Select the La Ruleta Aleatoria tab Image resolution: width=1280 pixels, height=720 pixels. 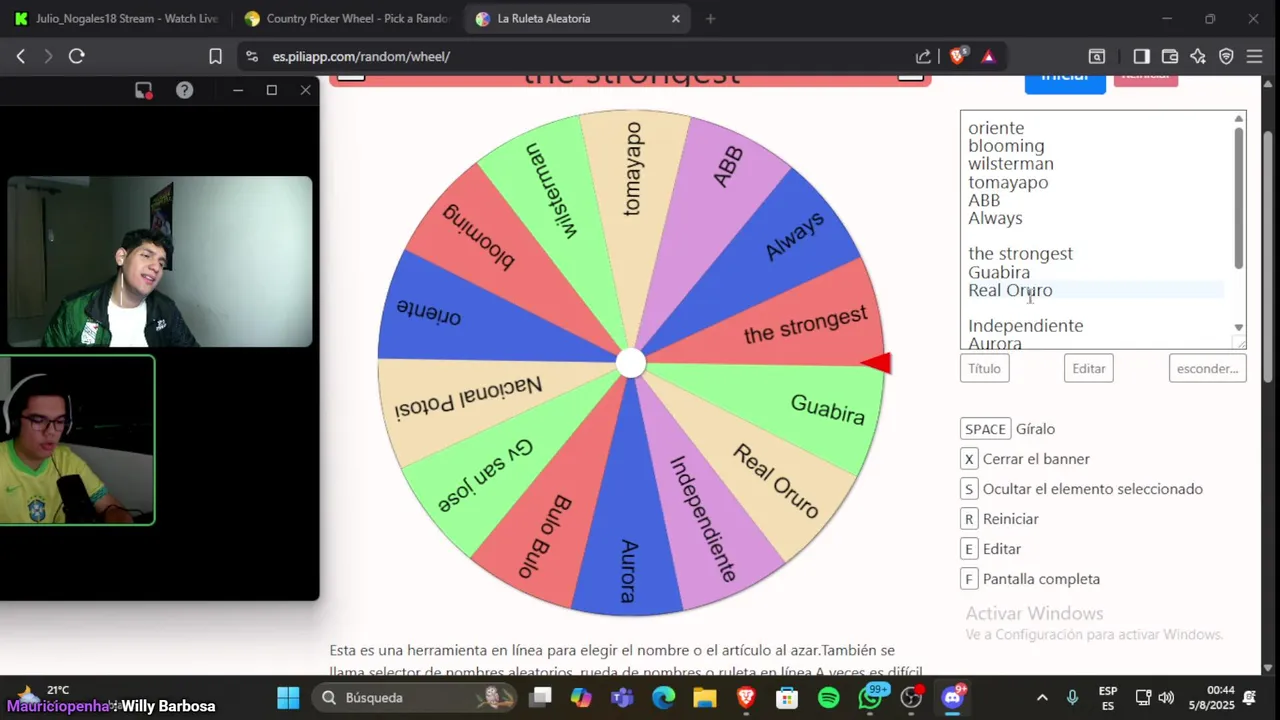point(578,18)
